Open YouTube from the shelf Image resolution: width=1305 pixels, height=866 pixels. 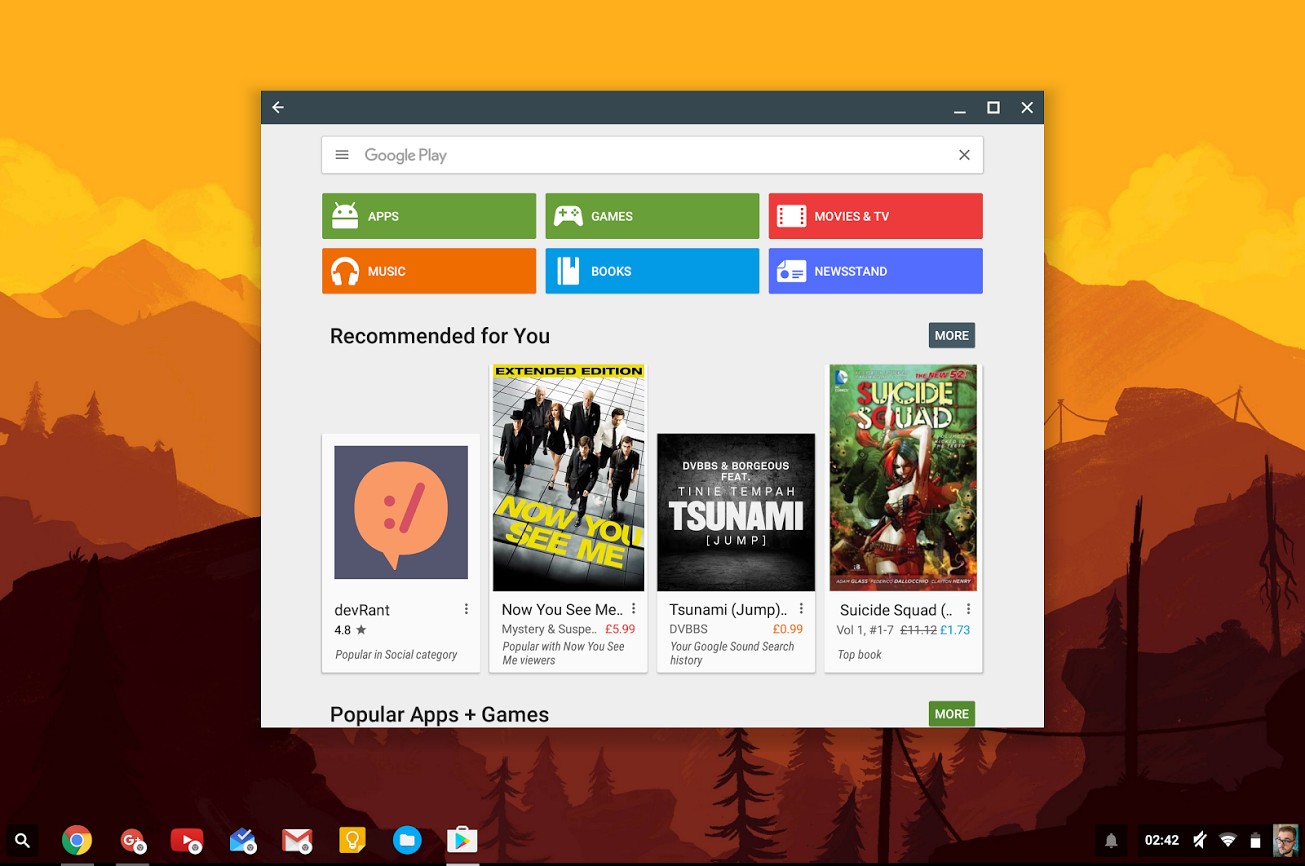pyautogui.click(x=187, y=840)
